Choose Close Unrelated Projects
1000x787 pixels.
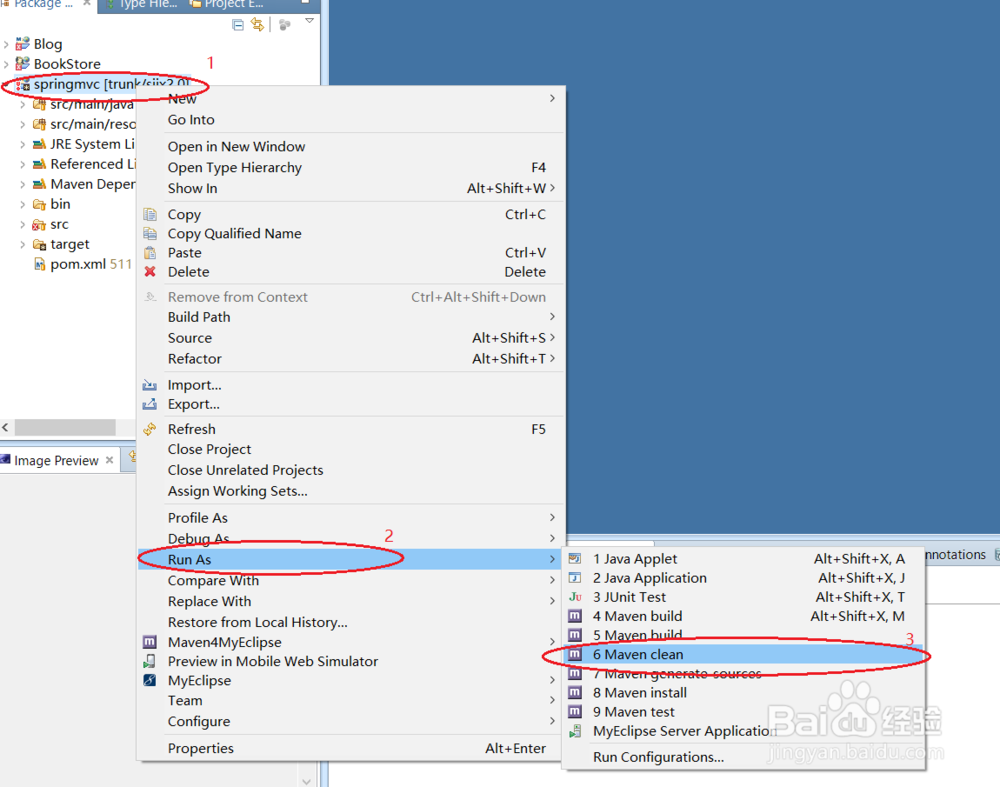point(351,470)
